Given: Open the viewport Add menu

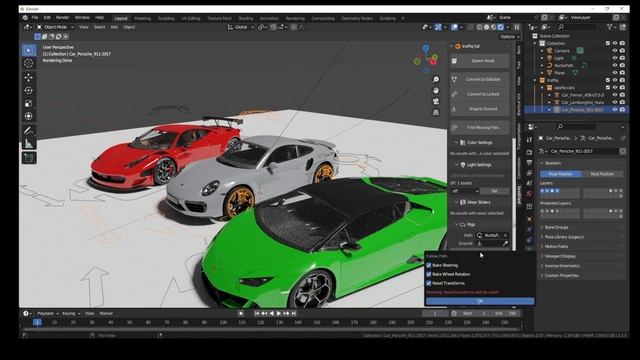Looking at the screenshot, I should pyautogui.click(x=114, y=27).
